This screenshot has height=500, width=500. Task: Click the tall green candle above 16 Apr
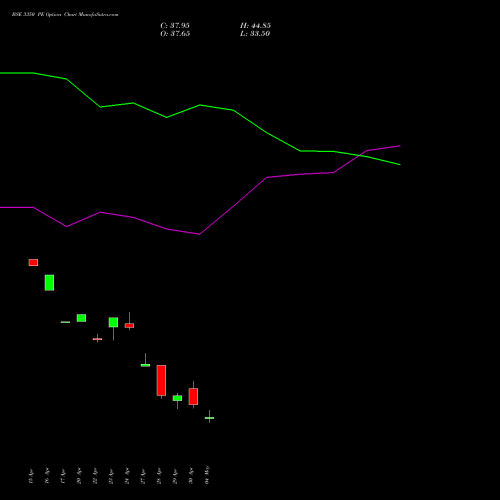click(x=49, y=283)
